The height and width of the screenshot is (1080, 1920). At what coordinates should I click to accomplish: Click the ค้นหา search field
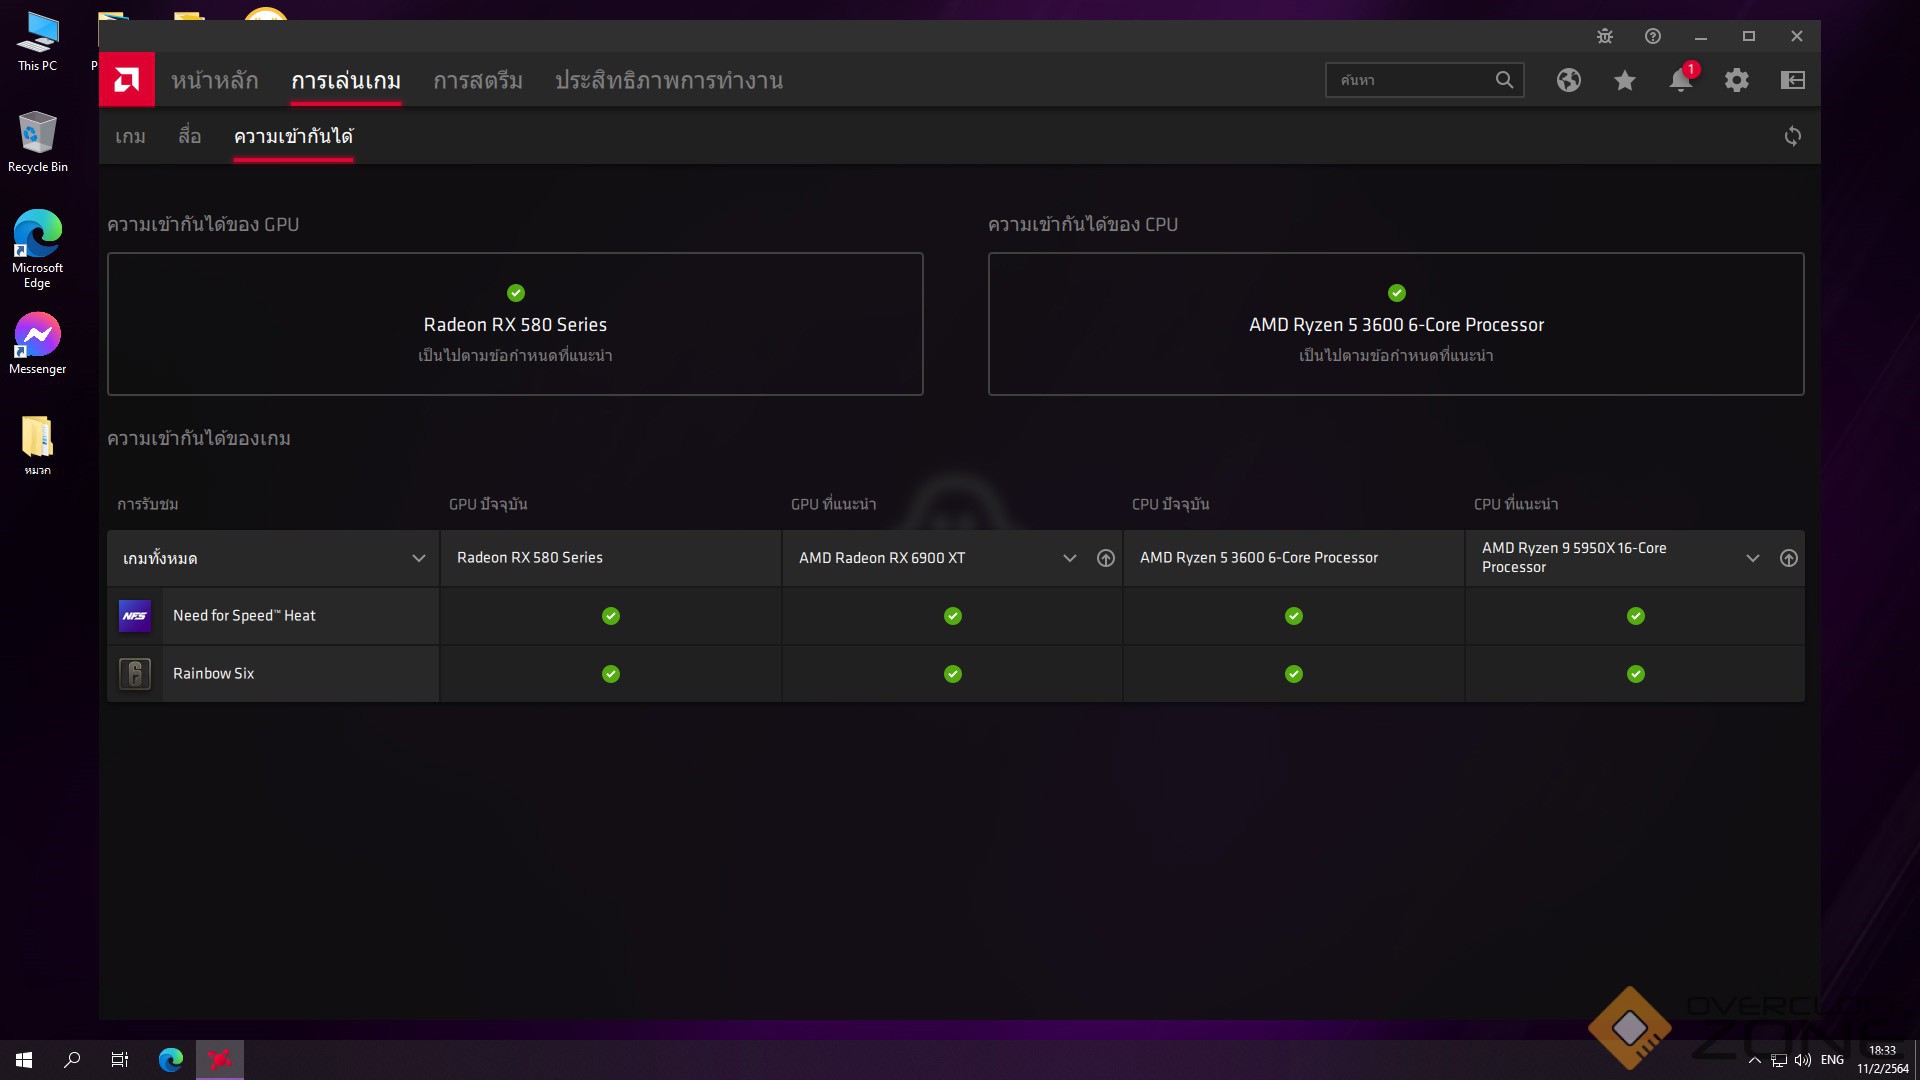tap(1410, 80)
